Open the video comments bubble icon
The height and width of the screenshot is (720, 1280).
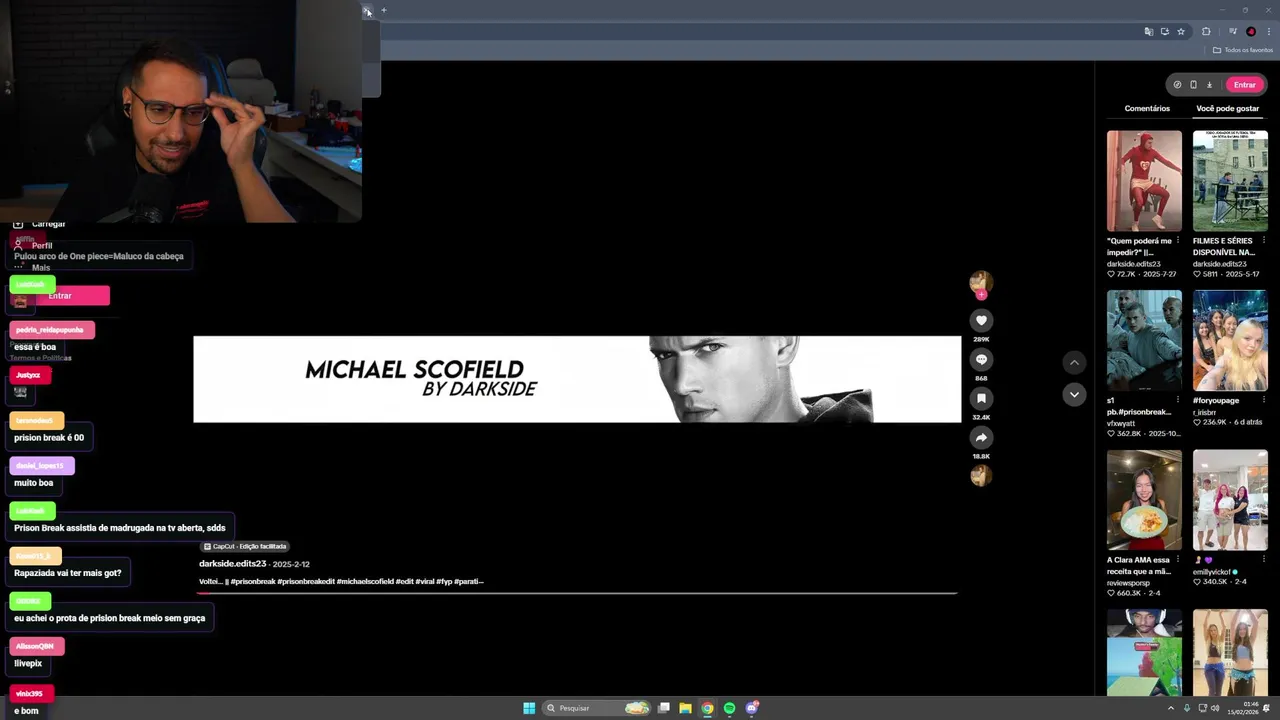pos(981,359)
